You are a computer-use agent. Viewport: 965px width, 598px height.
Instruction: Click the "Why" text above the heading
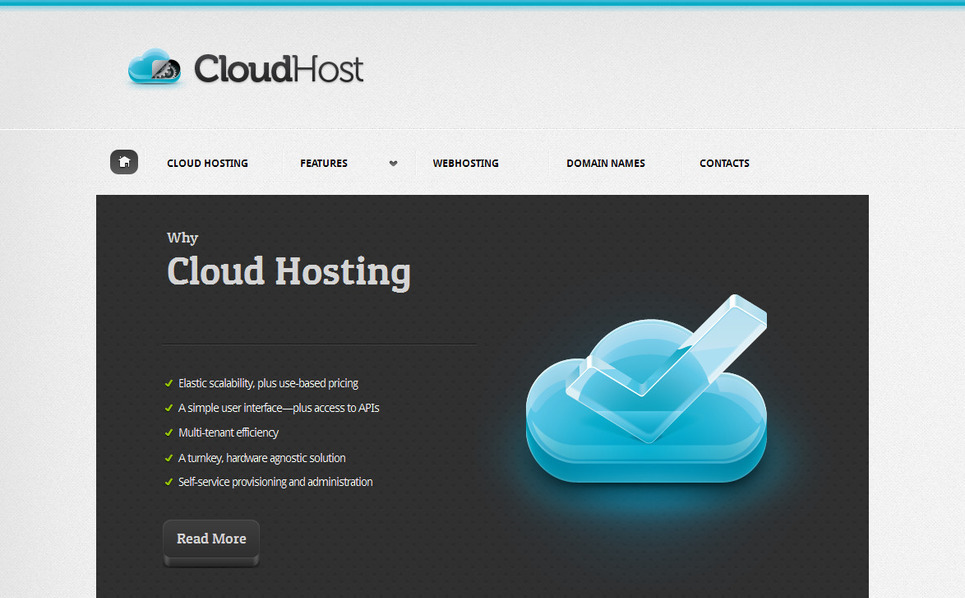[182, 237]
